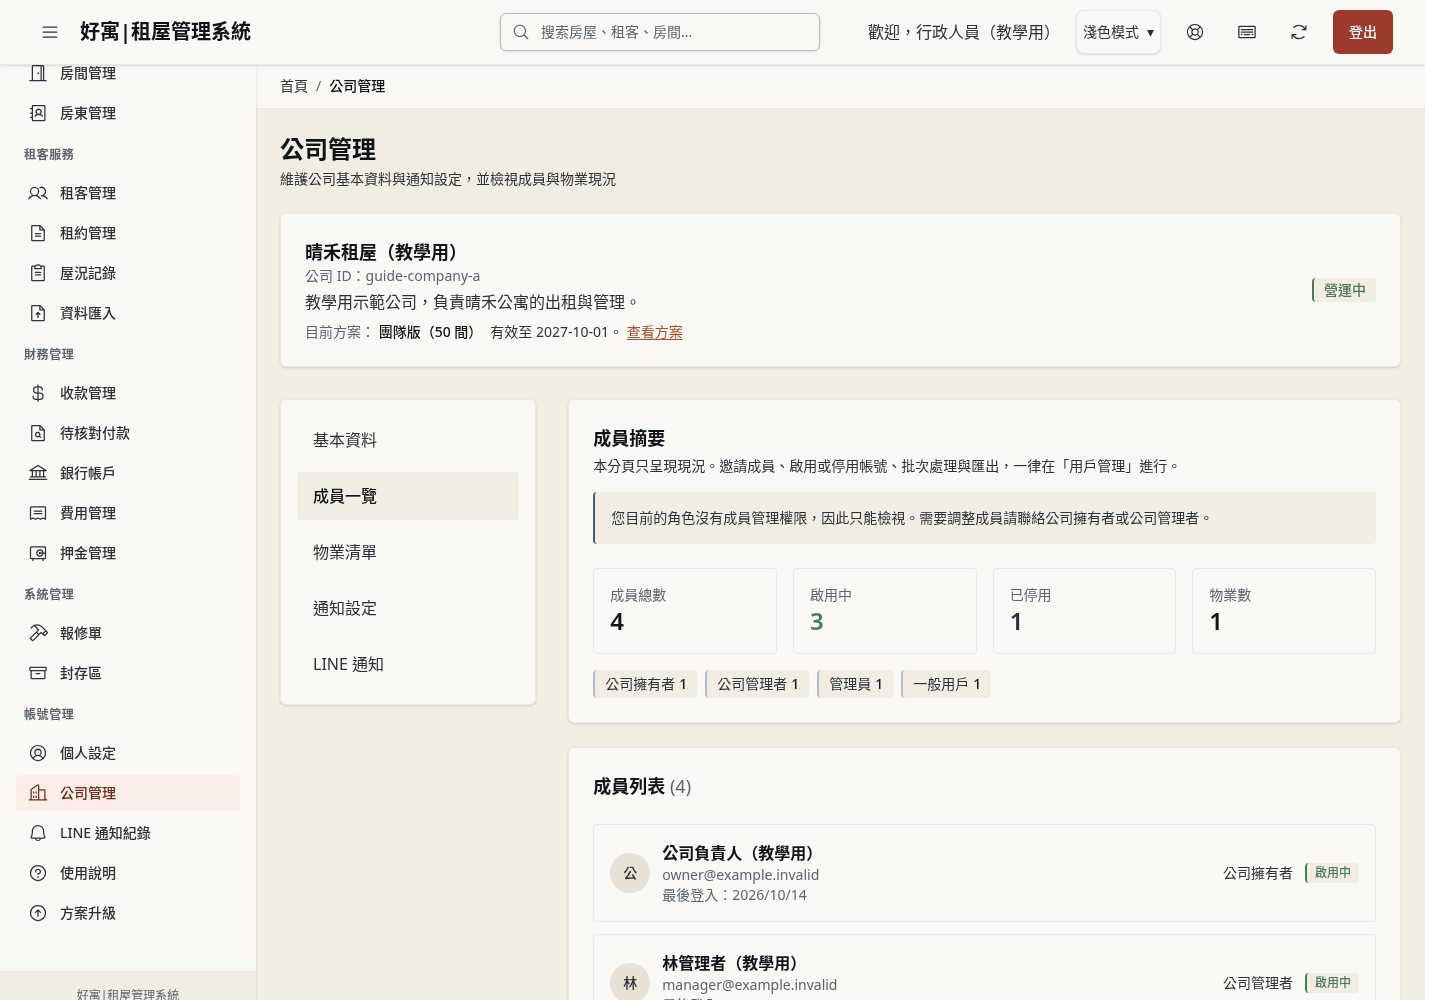Click the 已停用 1 stat card
Image resolution: width=1440 pixels, height=1000 pixels.
[1084, 611]
